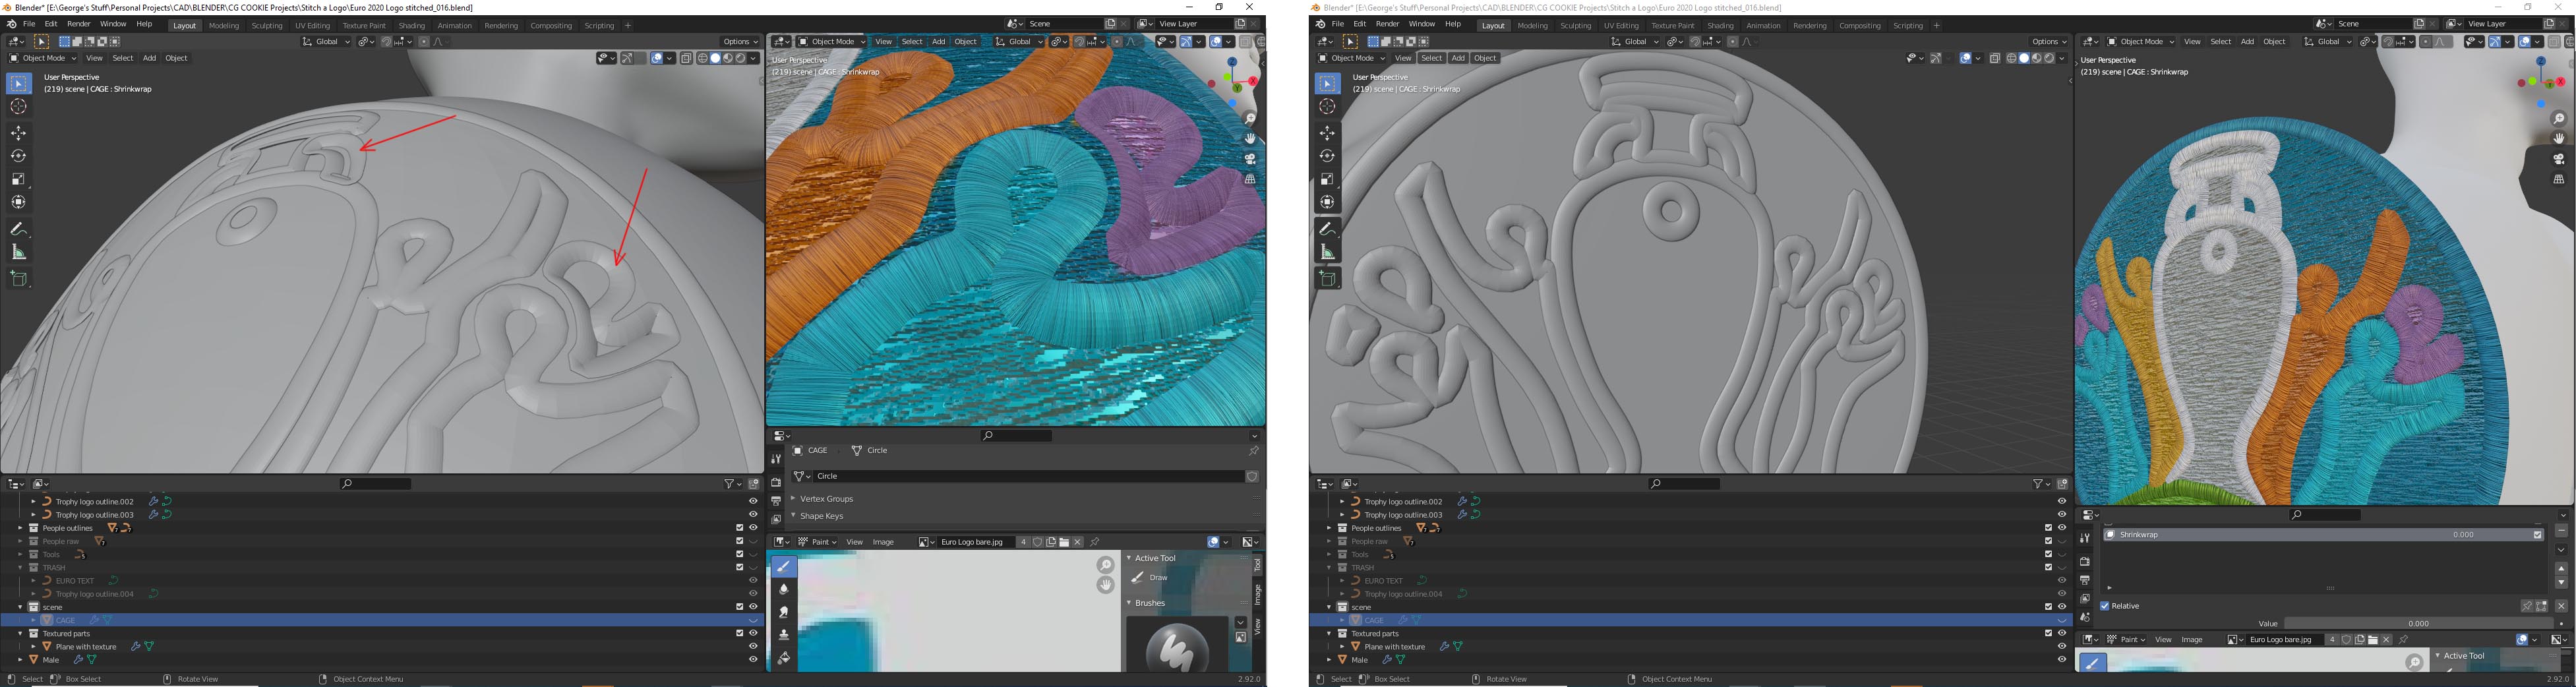Image resolution: width=2576 pixels, height=687 pixels.
Task: Select the Measure tool in right window
Action: click(1327, 252)
